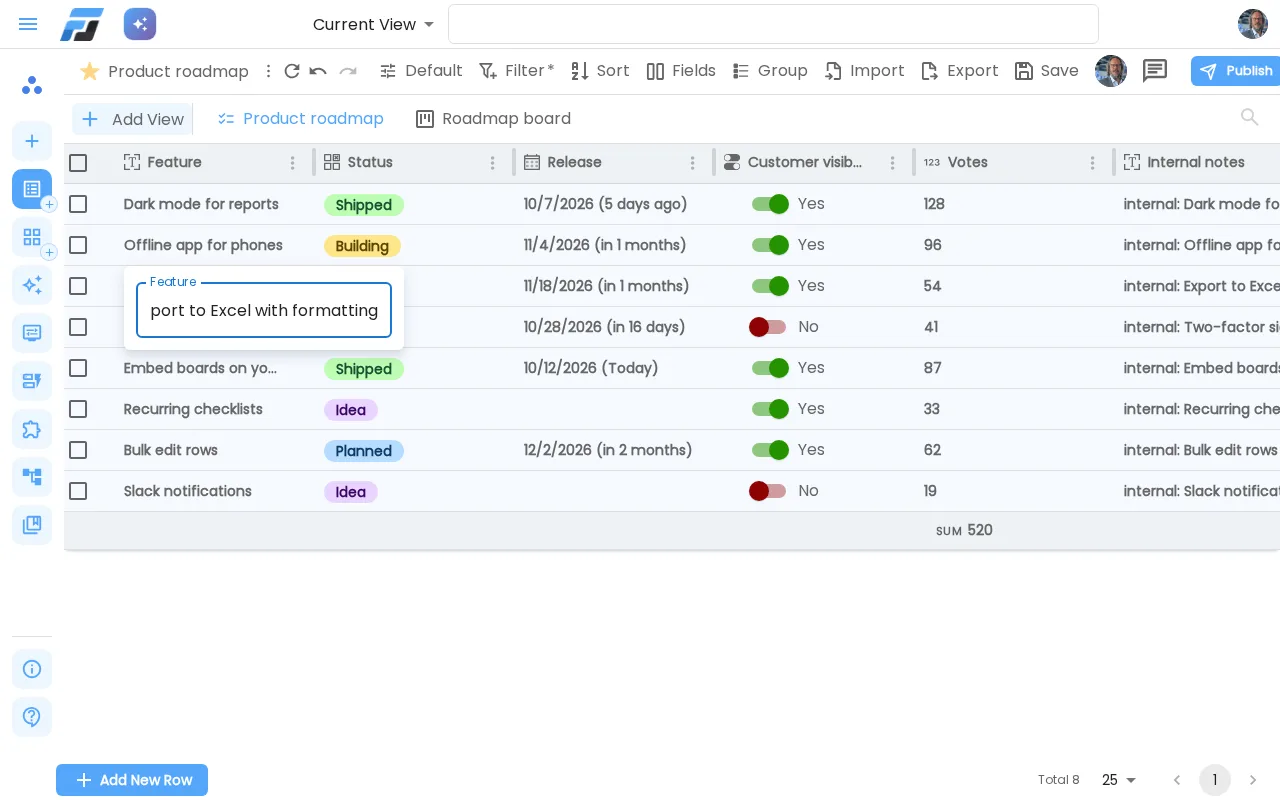Toggle customer visibility for Slack notifications
Image resolution: width=1280 pixels, height=800 pixels.
coord(768,491)
